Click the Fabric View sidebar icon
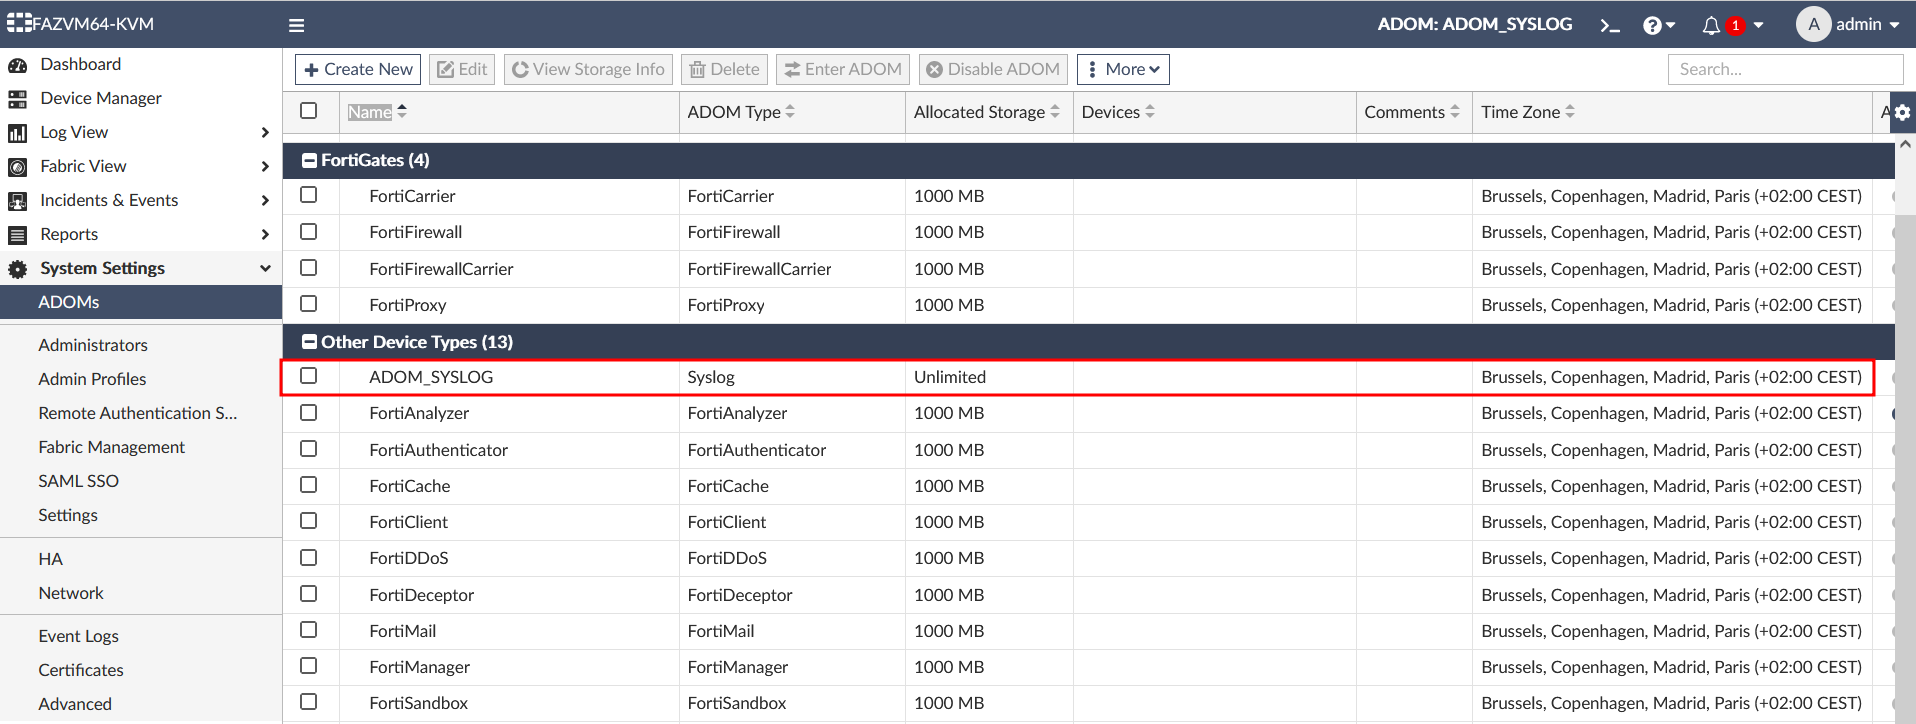The image size is (1916, 724). click(x=18, y=167)
